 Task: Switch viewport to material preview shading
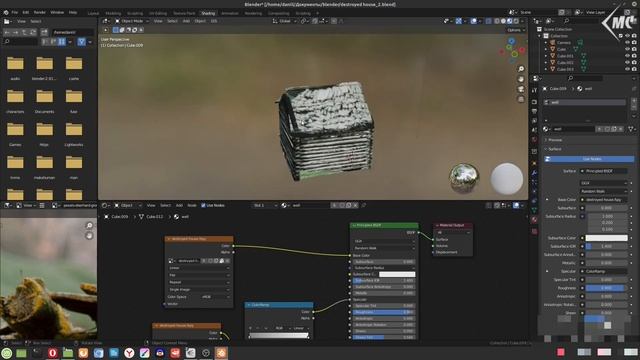[x=510, y=21]
